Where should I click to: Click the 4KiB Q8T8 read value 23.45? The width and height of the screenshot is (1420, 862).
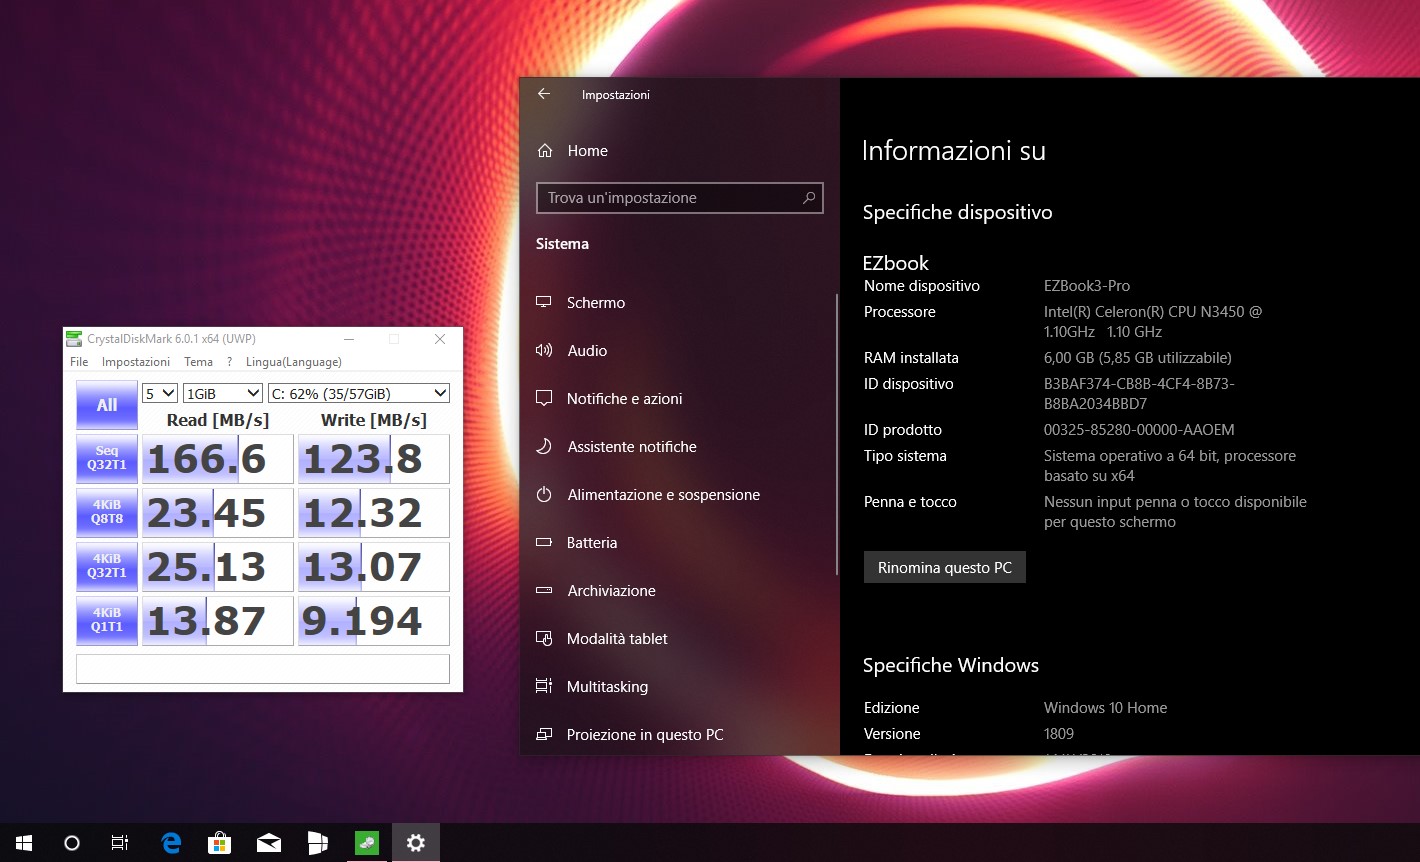coord(218,513)
